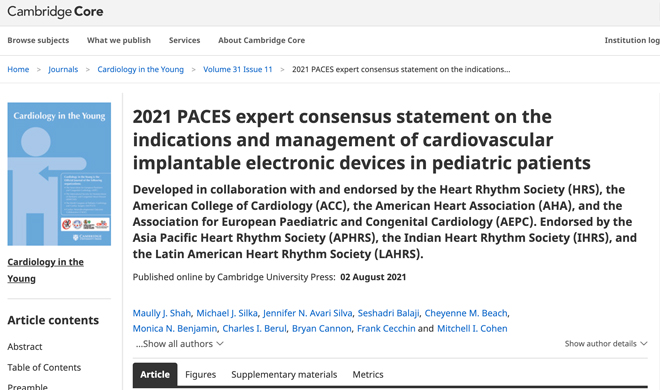Jump to Abstract in Article contents
Image resolution: width=660 pixels, height=390 pixels.
(x=25, y=347)
